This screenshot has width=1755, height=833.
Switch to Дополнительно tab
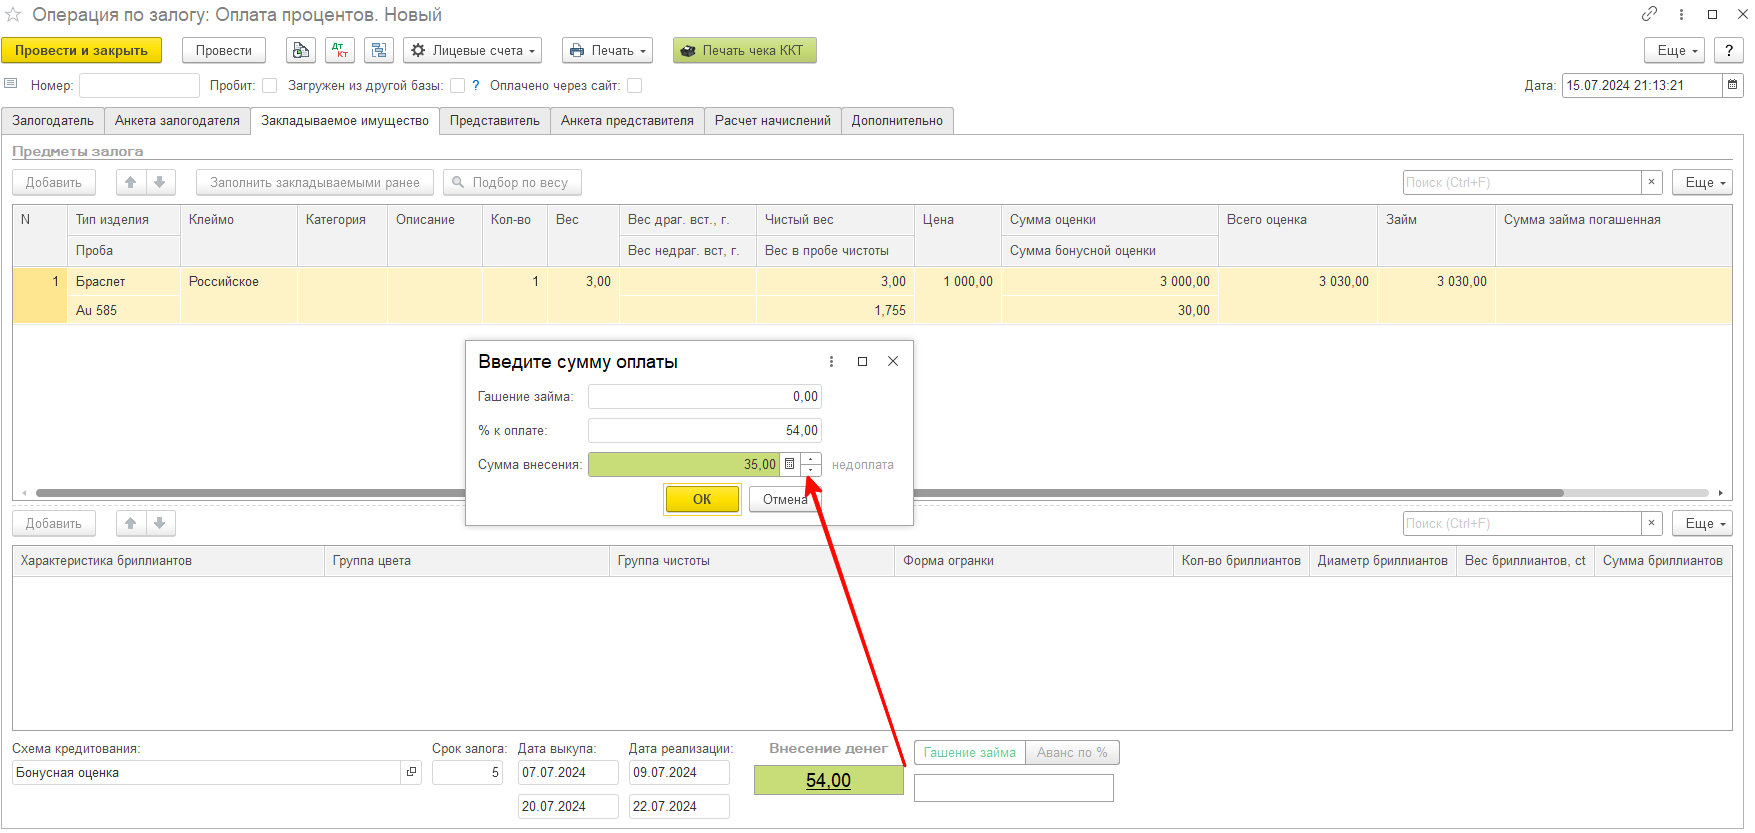[x=897, y=121]
